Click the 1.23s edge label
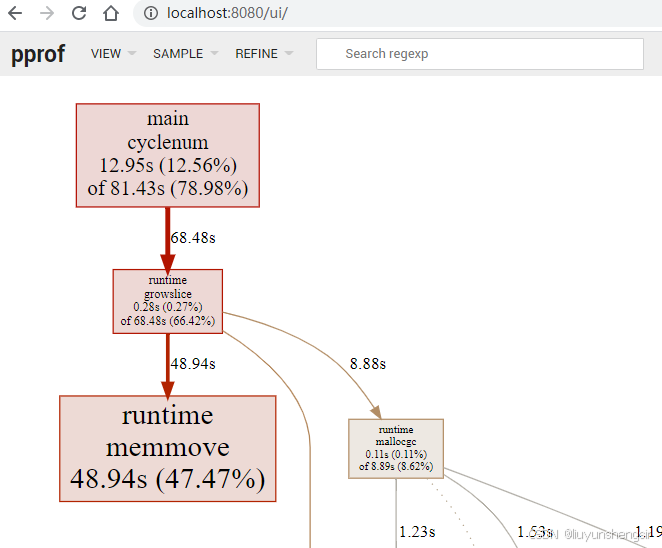The width and height of the screenshot is (662, 548). pos(417,532)
